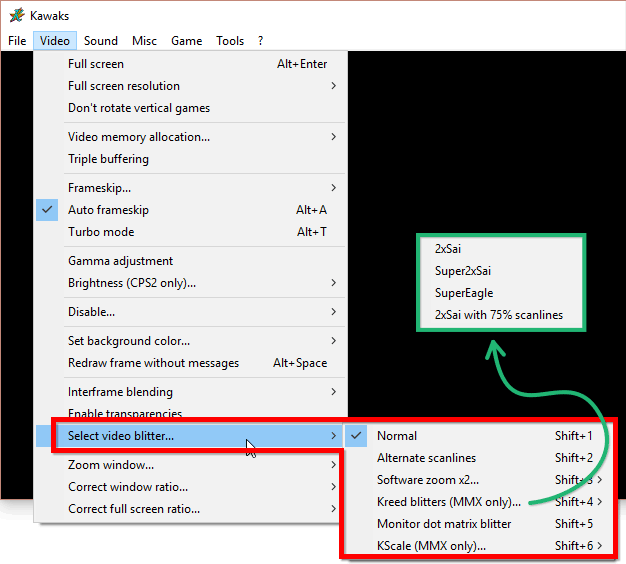This screenshot has width=626, height=564.
Task: Pick Alternate scanlines blitter
Action: click(x=426, y=458)
